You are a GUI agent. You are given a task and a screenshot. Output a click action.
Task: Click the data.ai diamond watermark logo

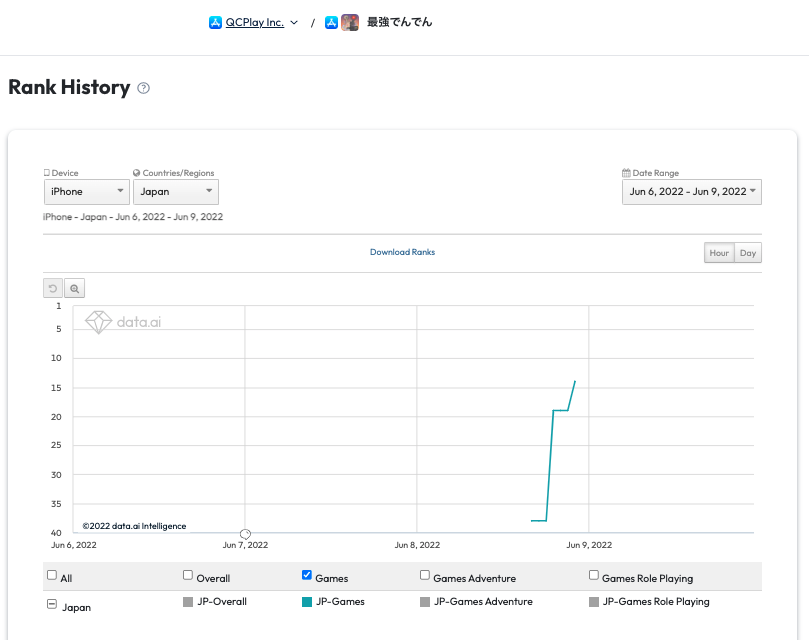click(98, 322)
